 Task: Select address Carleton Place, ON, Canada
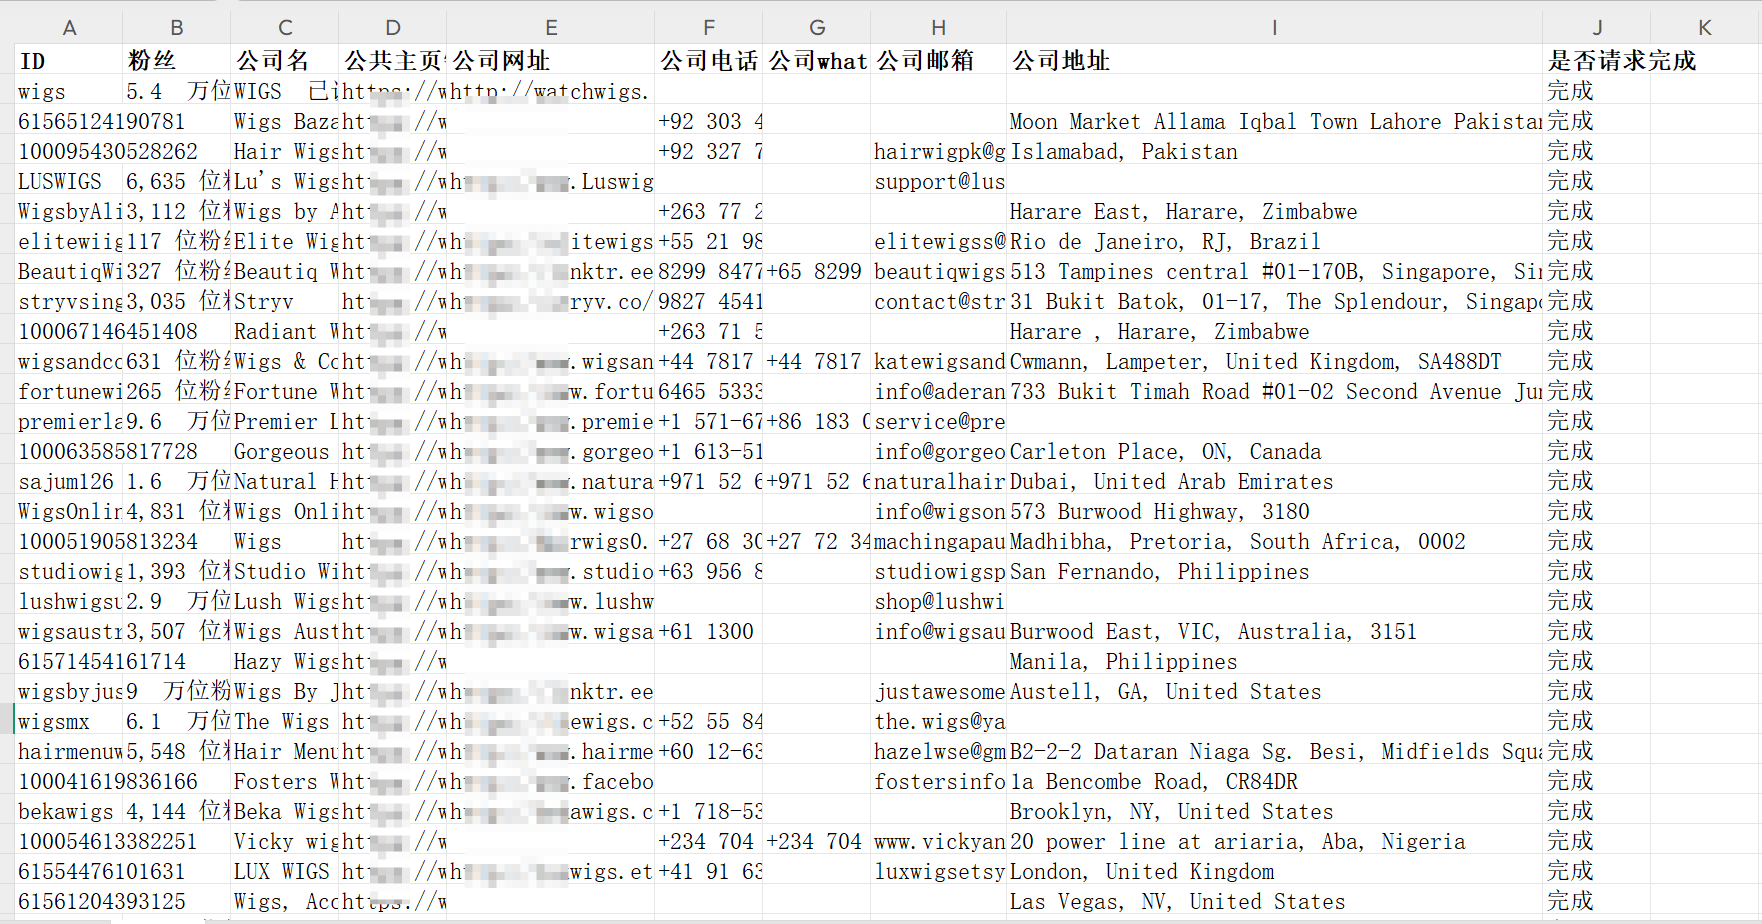(1274, 452)
